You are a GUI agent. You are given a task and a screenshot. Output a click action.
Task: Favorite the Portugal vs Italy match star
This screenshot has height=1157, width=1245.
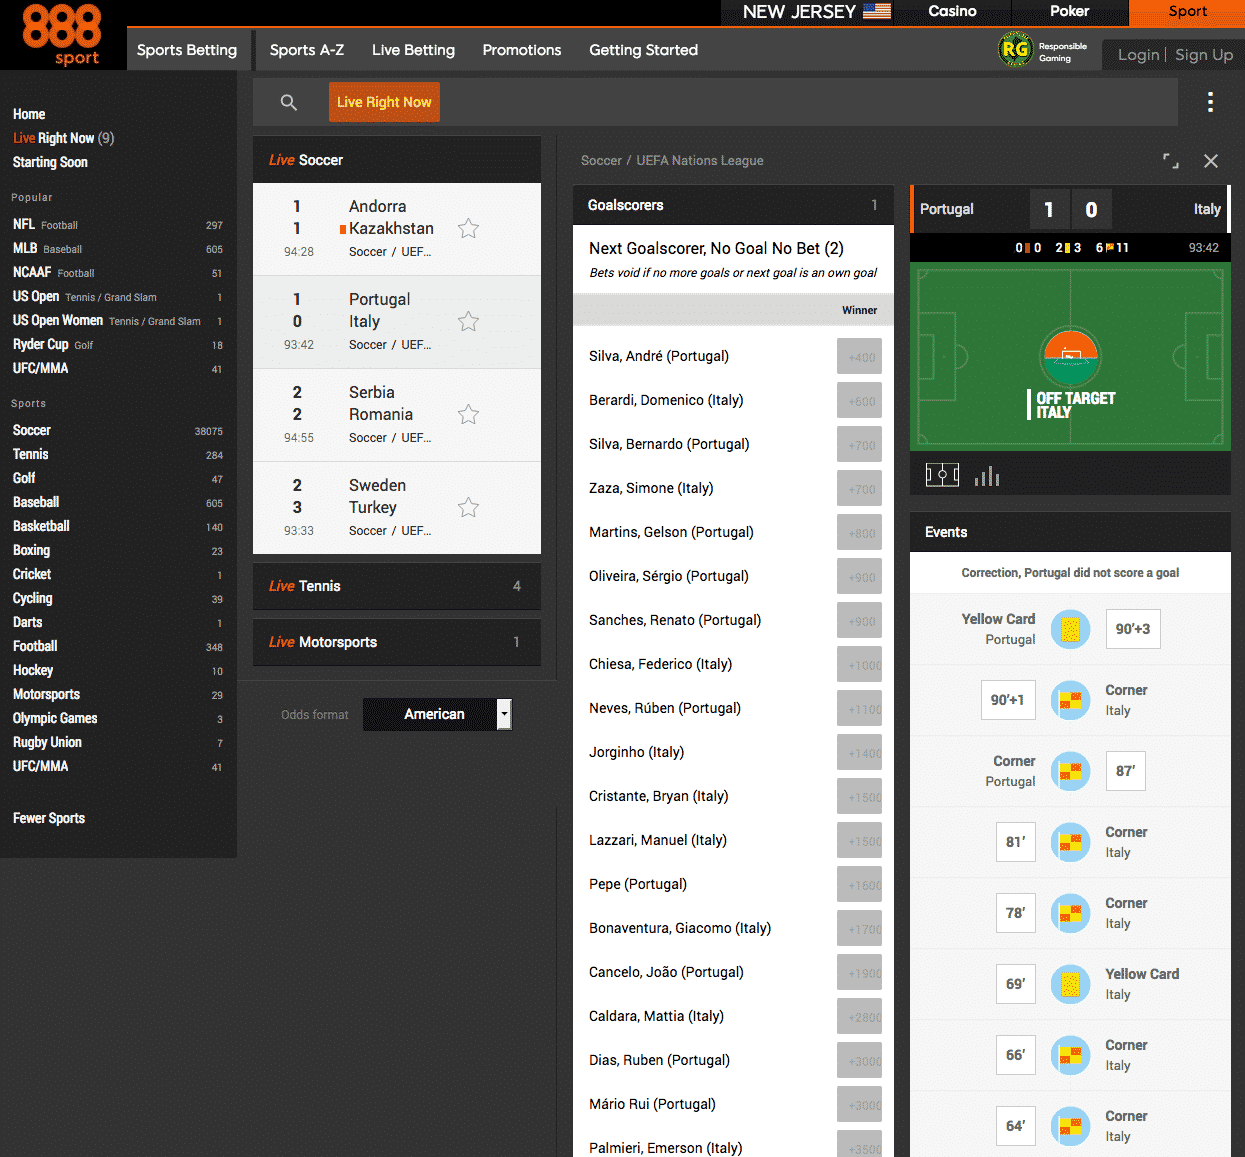click(x=468, y=322)
